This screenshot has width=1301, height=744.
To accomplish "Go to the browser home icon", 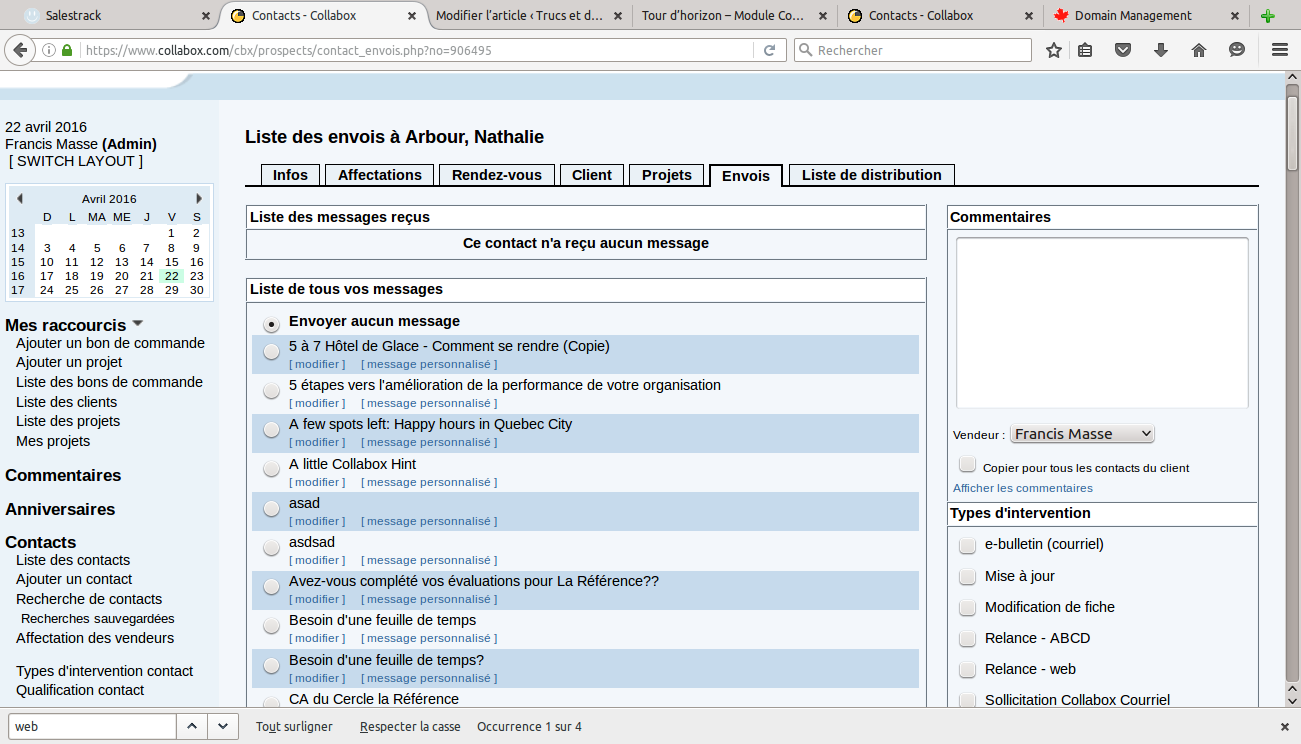I will click(1199, 50).
